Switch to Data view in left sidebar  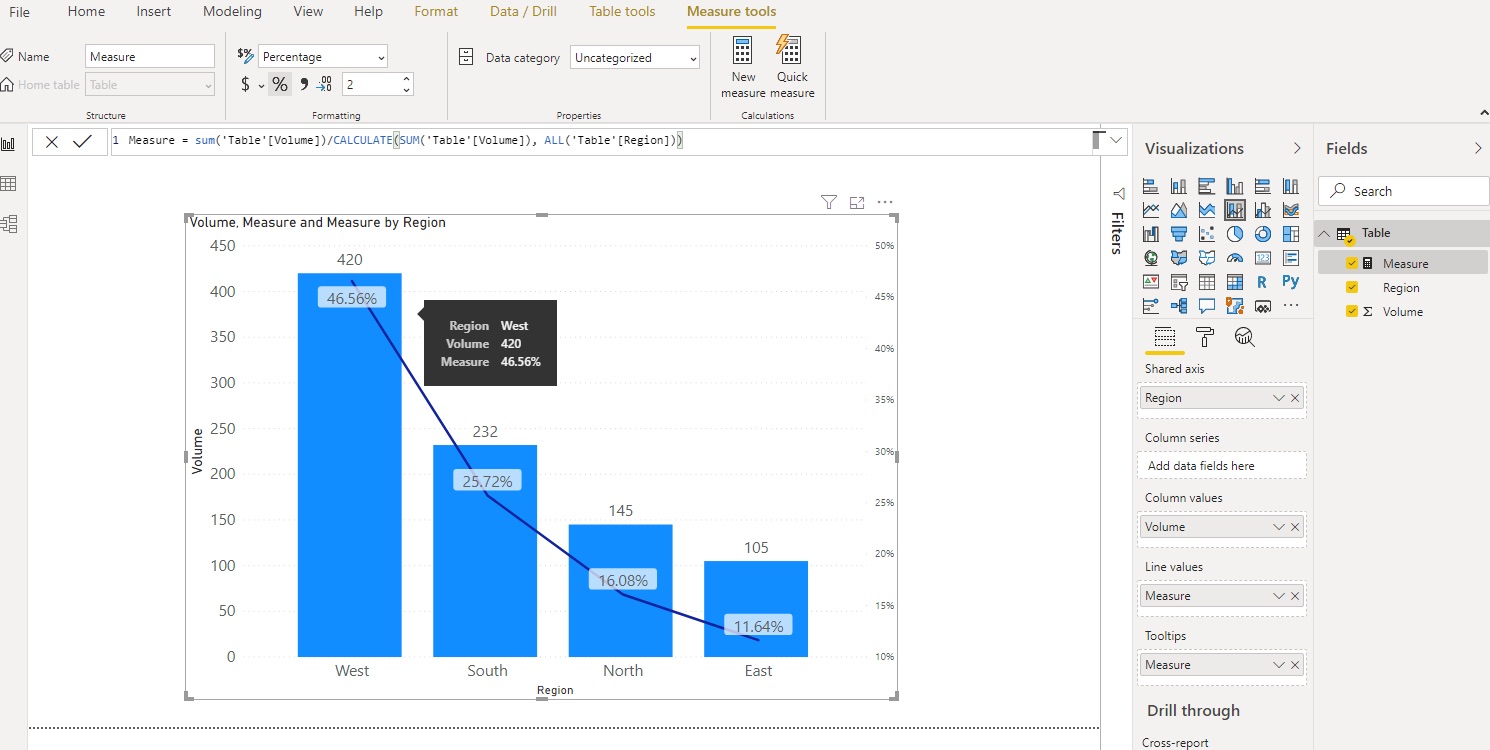[x=9, y=184]
